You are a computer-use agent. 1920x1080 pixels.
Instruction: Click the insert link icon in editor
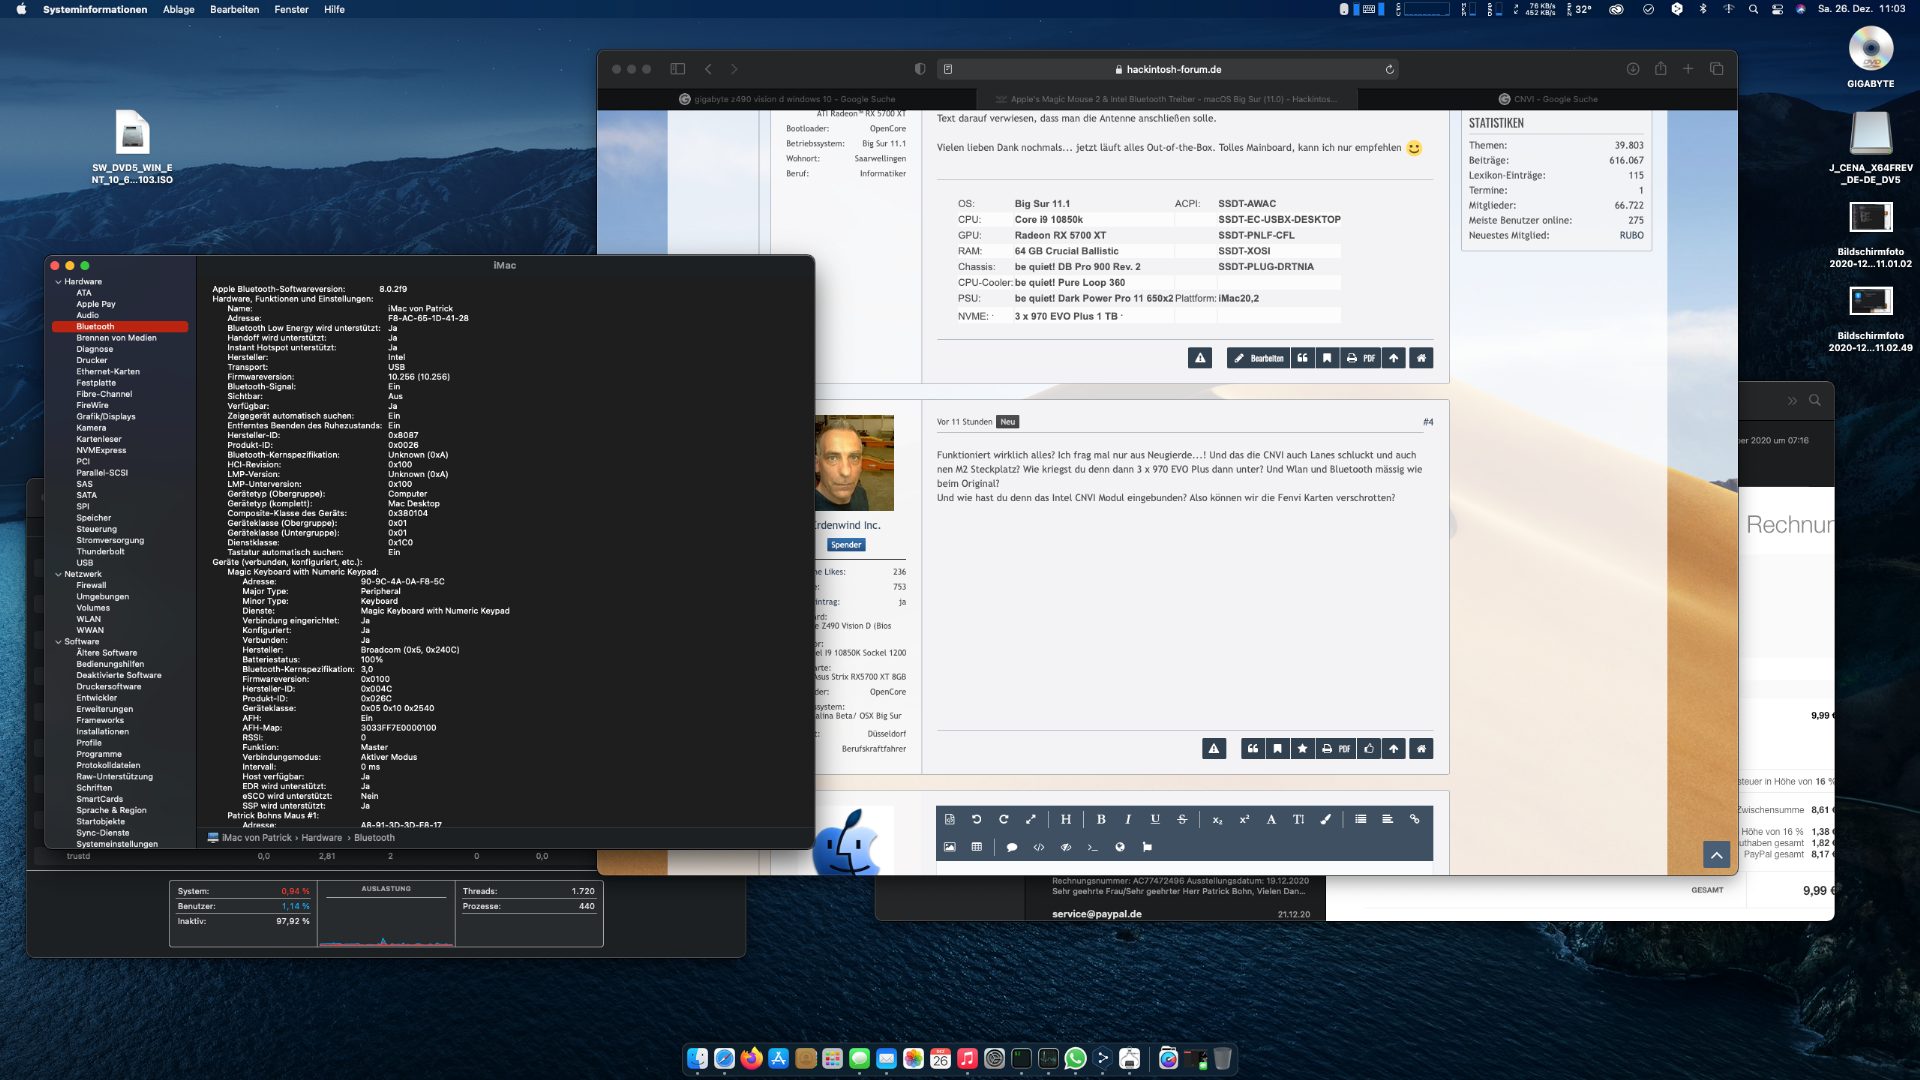pos(1414,819)
